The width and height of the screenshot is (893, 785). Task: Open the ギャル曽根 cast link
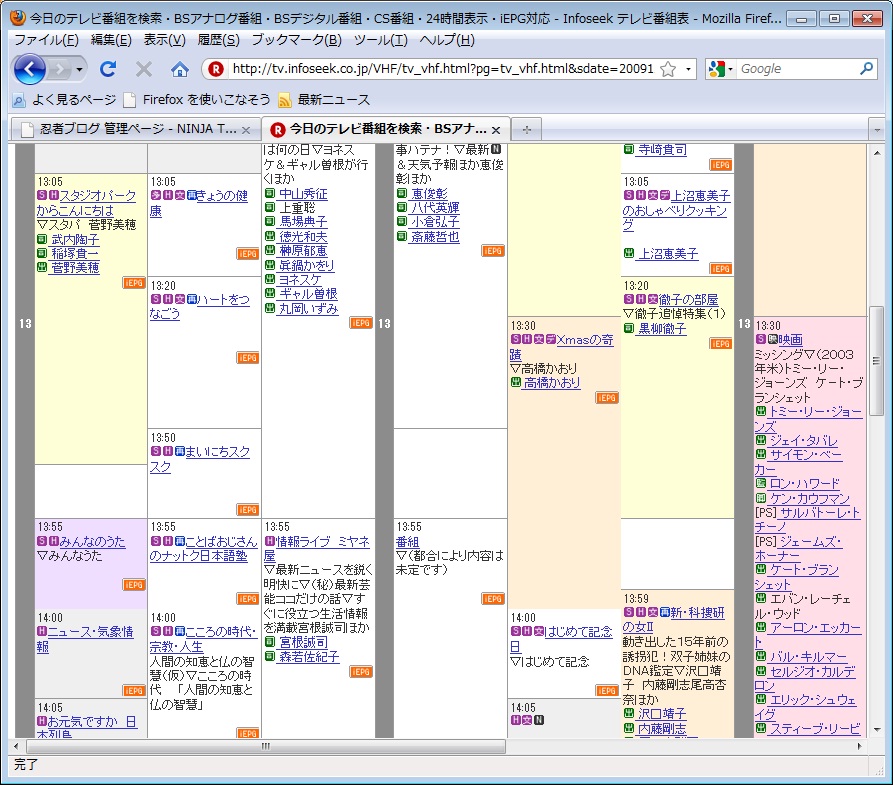[308, 294]
